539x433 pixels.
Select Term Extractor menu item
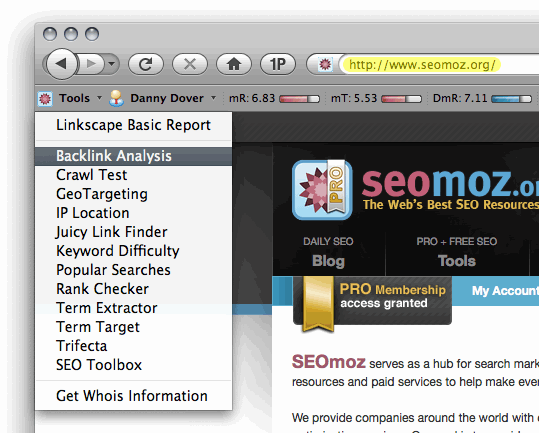(x=133, y=308)
